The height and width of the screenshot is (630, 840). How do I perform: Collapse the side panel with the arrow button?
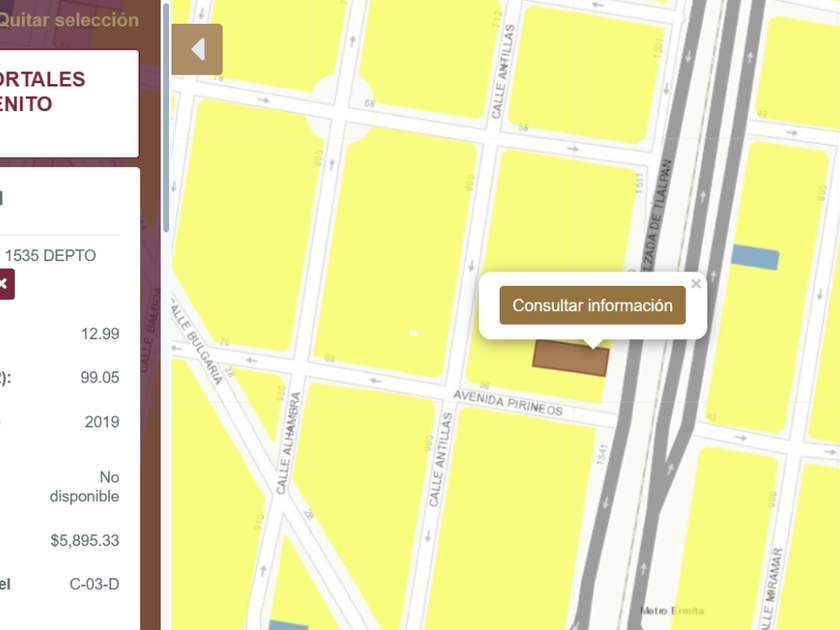tap(197, 49)
